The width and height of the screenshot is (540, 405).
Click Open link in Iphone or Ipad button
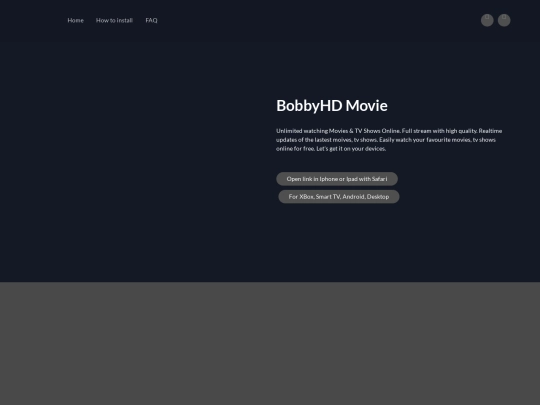[337, 179]
